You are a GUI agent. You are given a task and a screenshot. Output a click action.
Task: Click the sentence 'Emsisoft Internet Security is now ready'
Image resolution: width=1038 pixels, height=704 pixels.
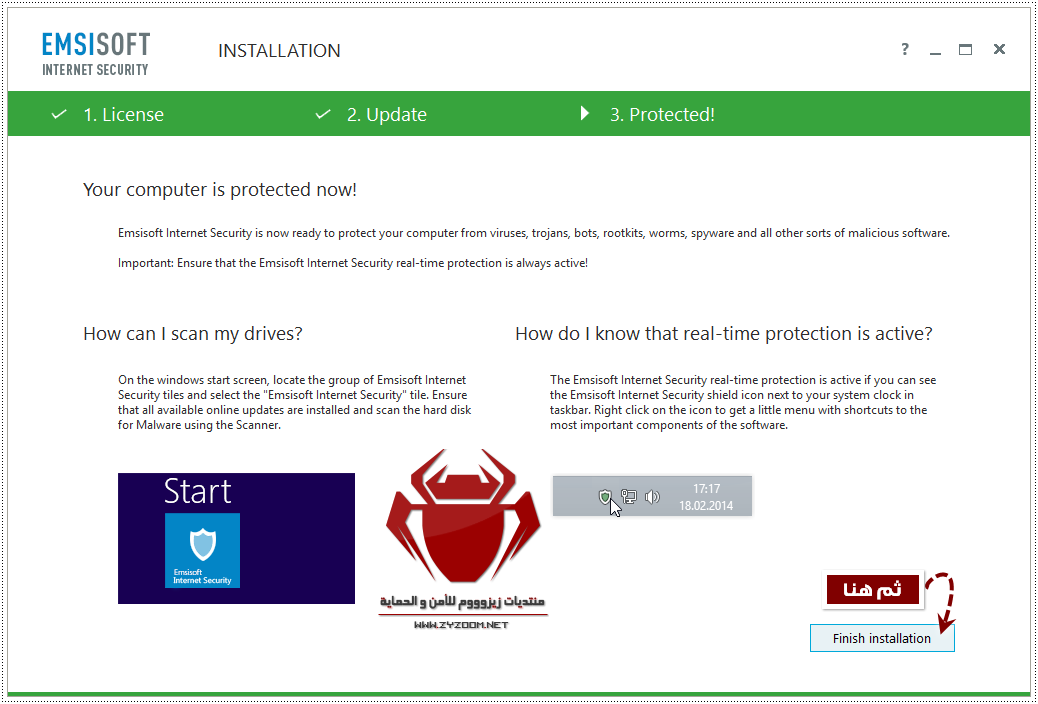tap(534, 233)
